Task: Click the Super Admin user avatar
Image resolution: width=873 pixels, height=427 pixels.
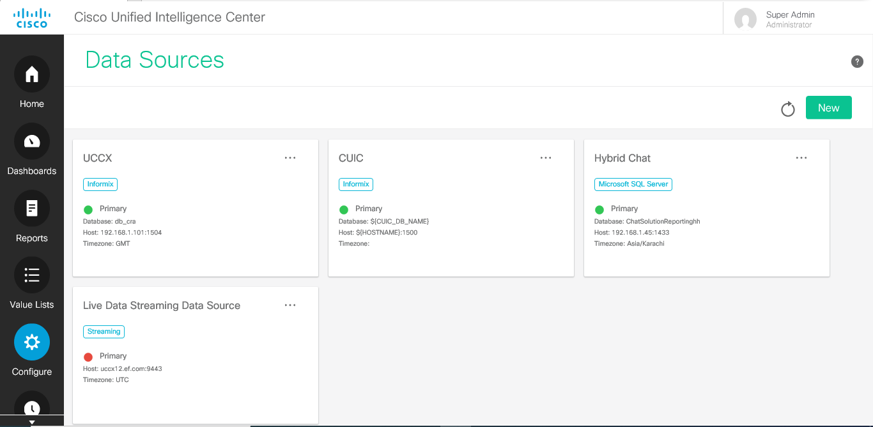Action: (x=745, y=19)
